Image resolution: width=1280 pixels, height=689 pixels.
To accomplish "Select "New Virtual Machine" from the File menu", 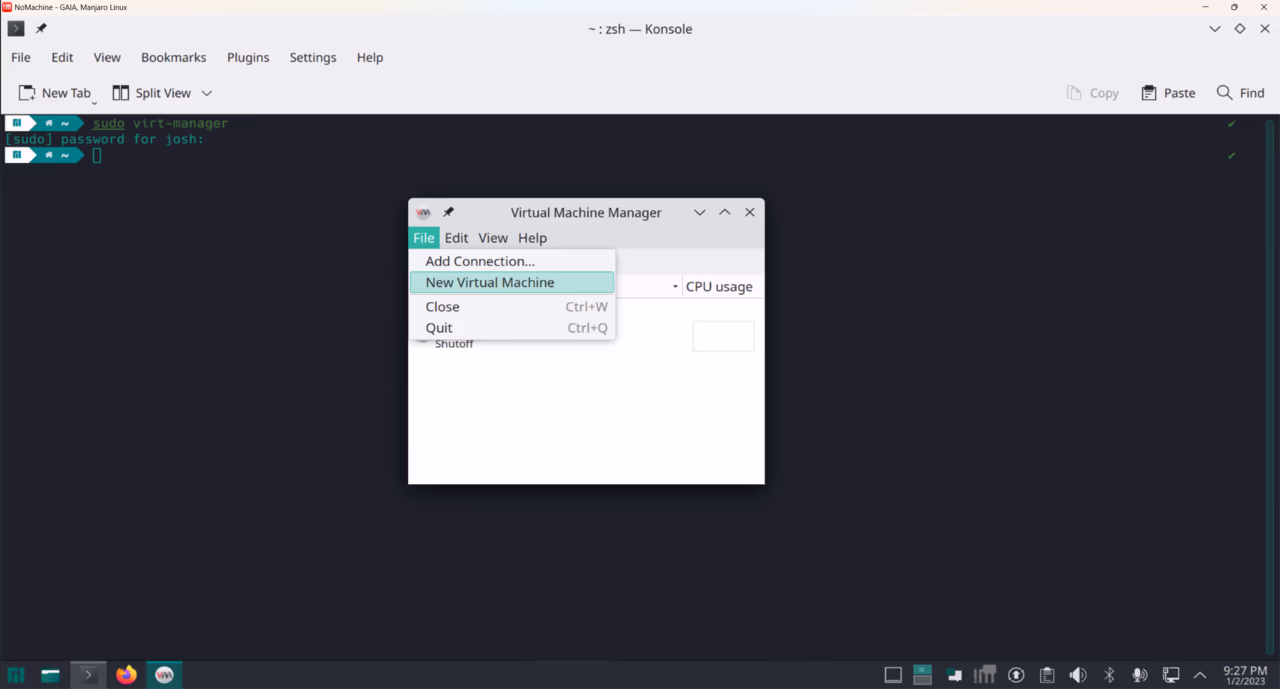I will click(490, 282).
